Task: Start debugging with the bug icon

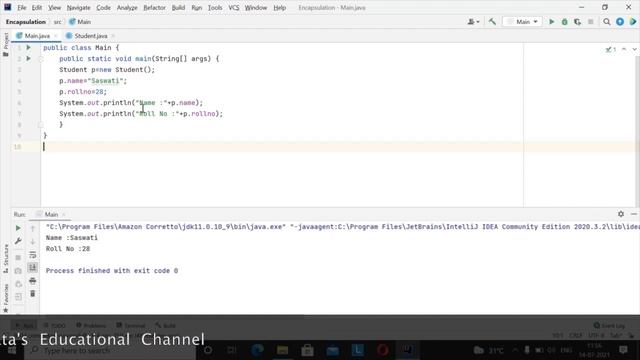Action: pyautogui.click(x=564, y=22)
